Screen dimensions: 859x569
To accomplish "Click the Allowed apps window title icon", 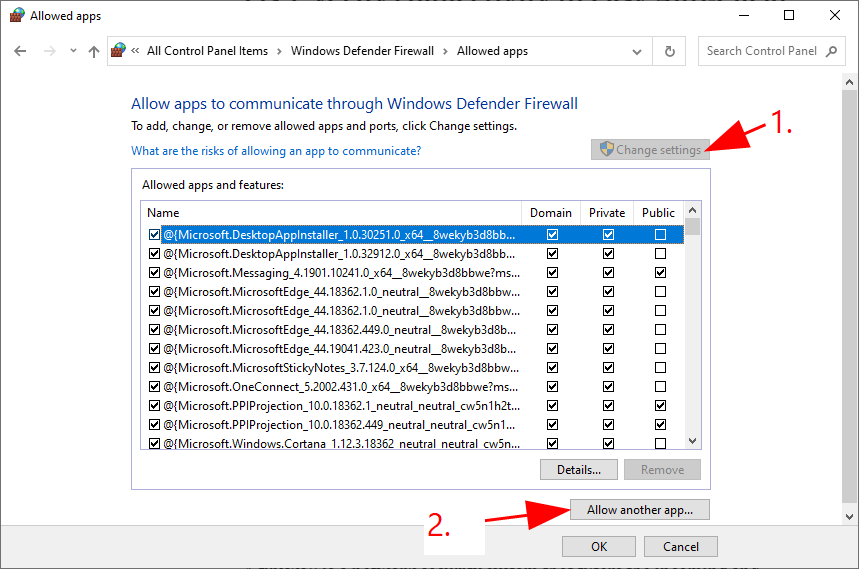I will [x=16, y=16].
